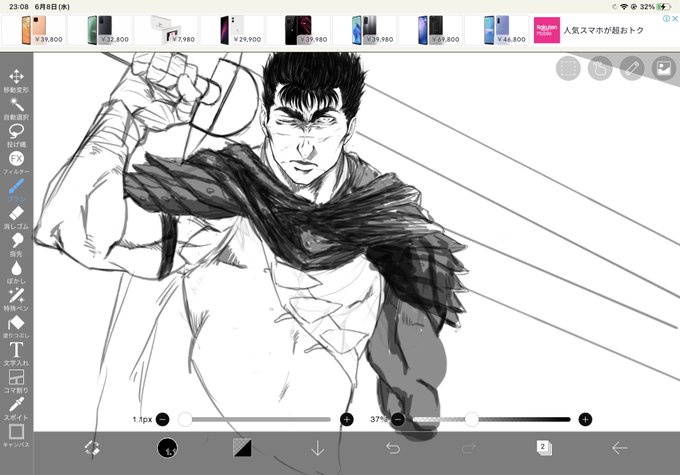Image resolution: width=680 pixels, height=475 pixels.
Task: Select the Eraser (消しゴム) tool
Action: click(x=16, y=217)
